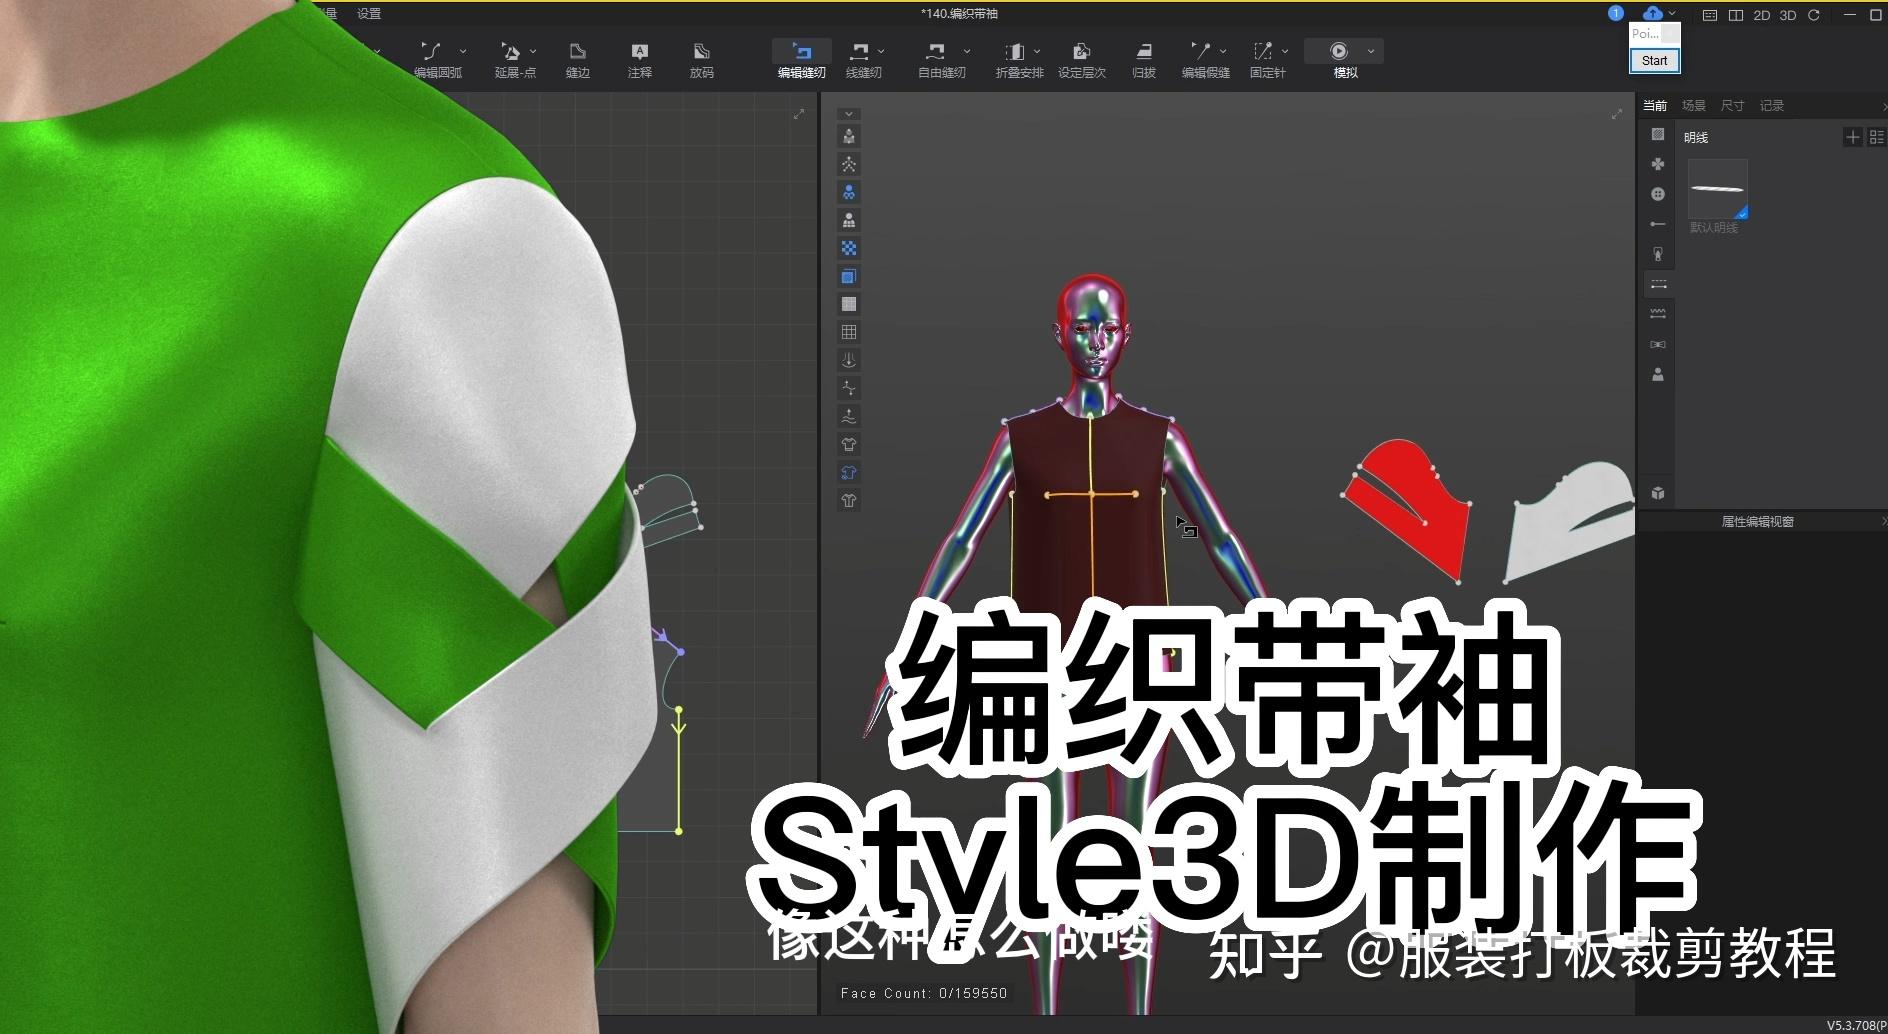Expand the 模拟 dropdown arrow
Screen dimensions: 1888x1034
1369,51
